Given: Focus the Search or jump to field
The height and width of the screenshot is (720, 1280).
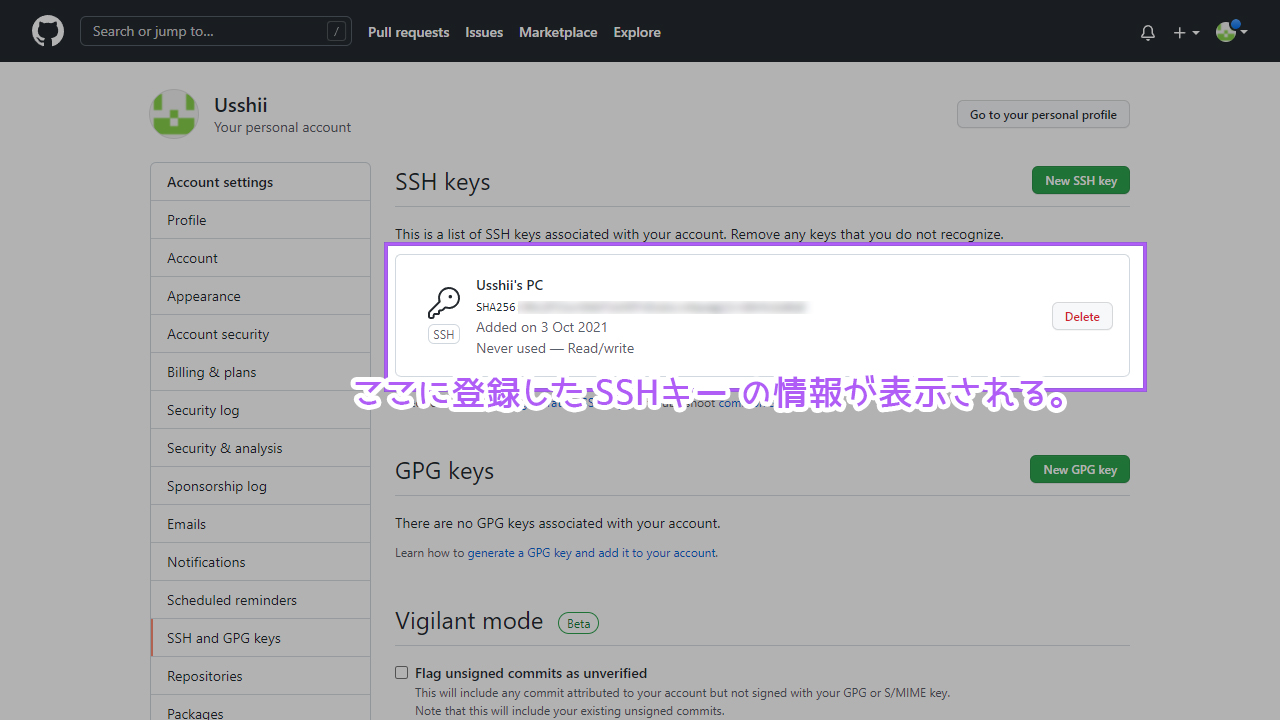Looking at the screenshot, I should 216,32.
